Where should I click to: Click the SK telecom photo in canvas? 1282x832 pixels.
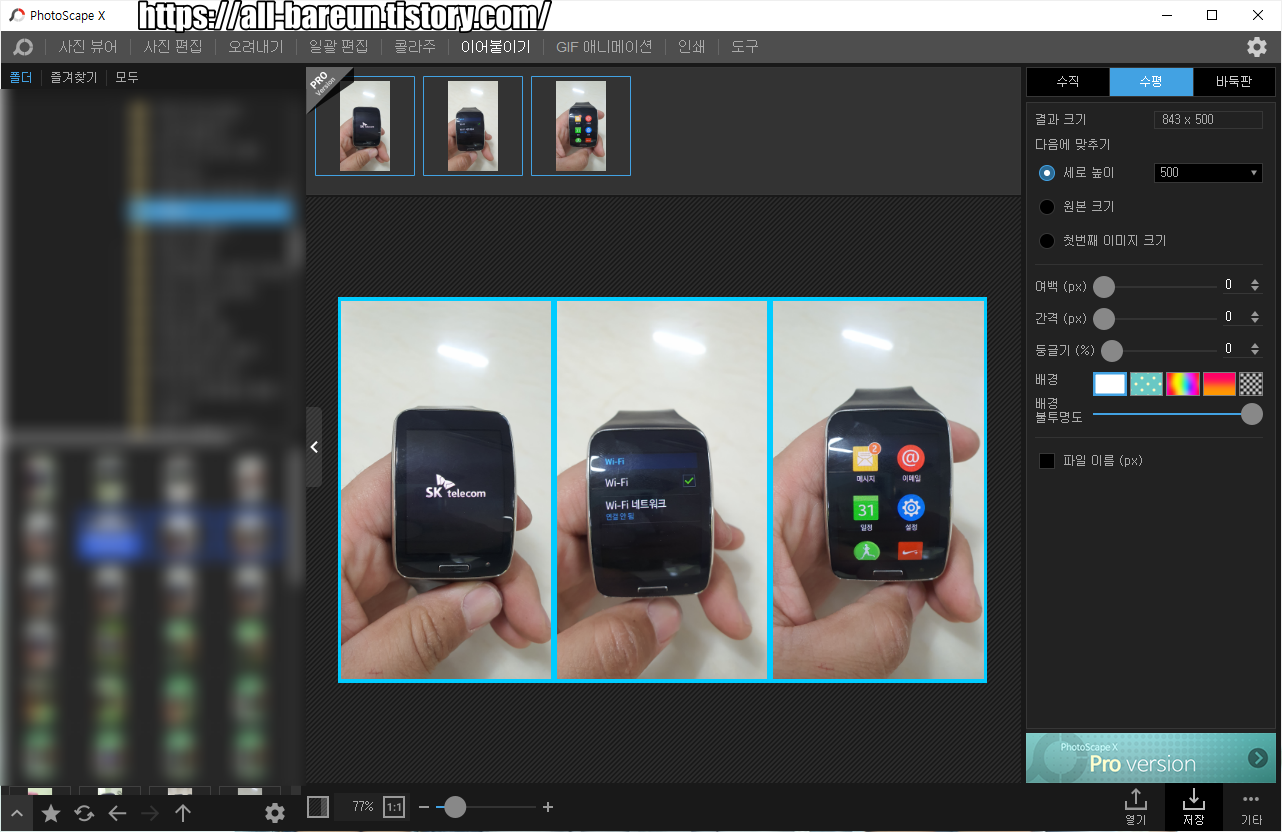coord(446,490)
